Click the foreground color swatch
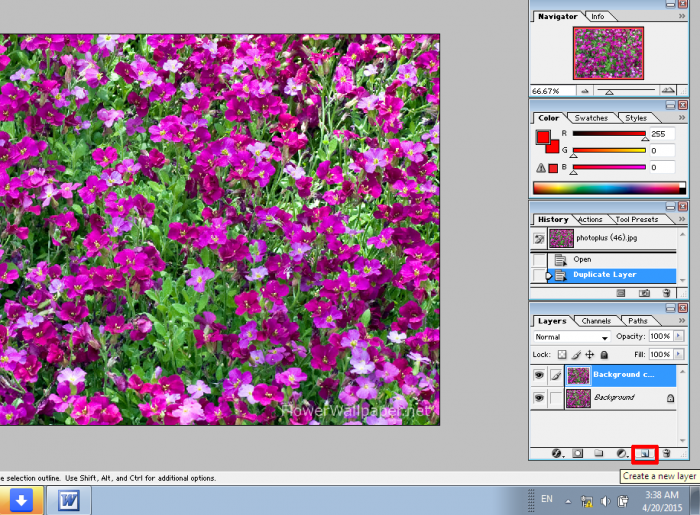Viewport: 700px width, 515px height. click(543, 137)
